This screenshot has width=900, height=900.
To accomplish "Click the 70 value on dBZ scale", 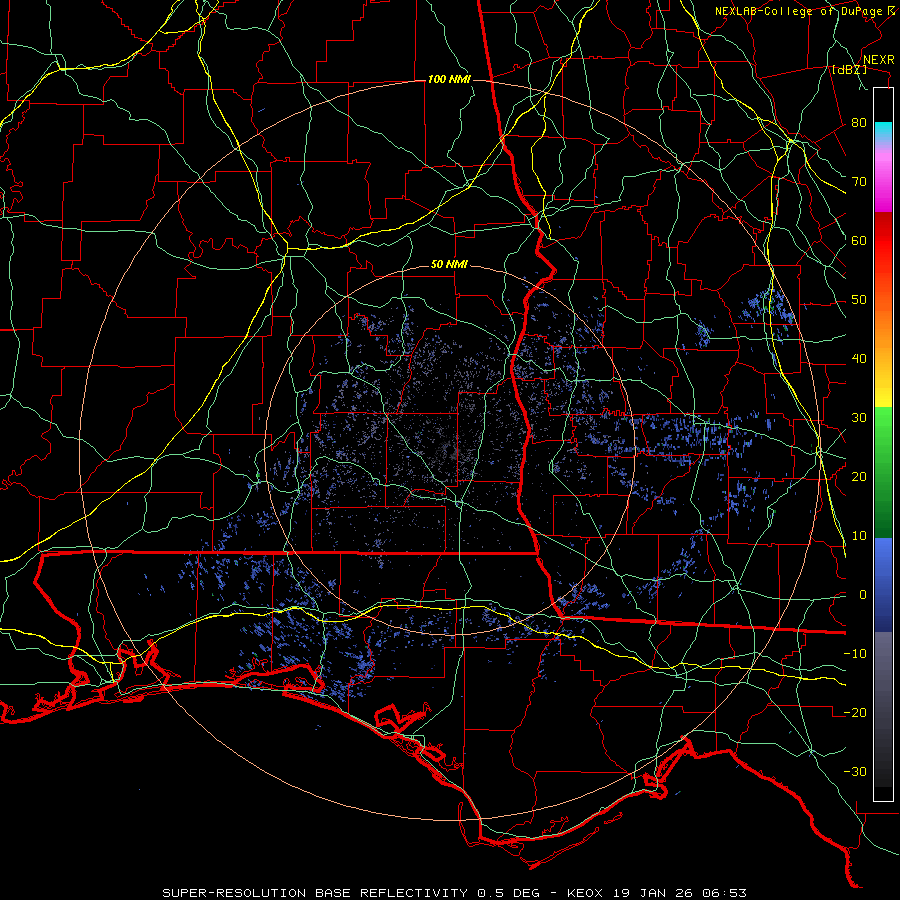I will coord(859,182).
